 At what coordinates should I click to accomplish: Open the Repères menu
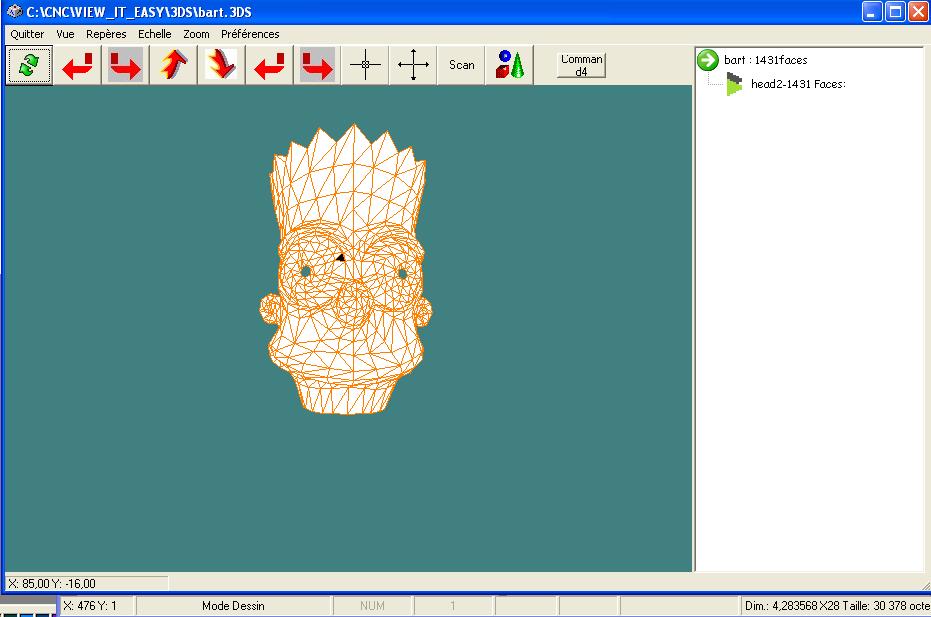(106, 34)
